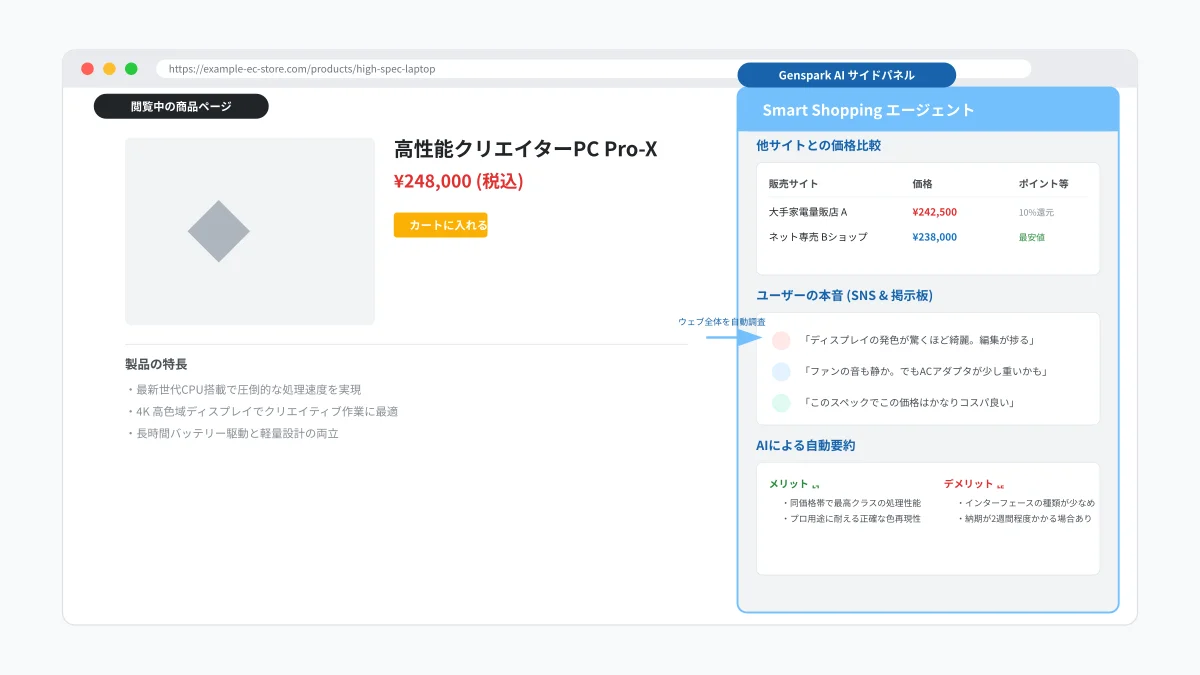Click the ポイント等 column header
This screenshot has height=675, width=1200.
pyautogui.click(x=1043, y=184)
